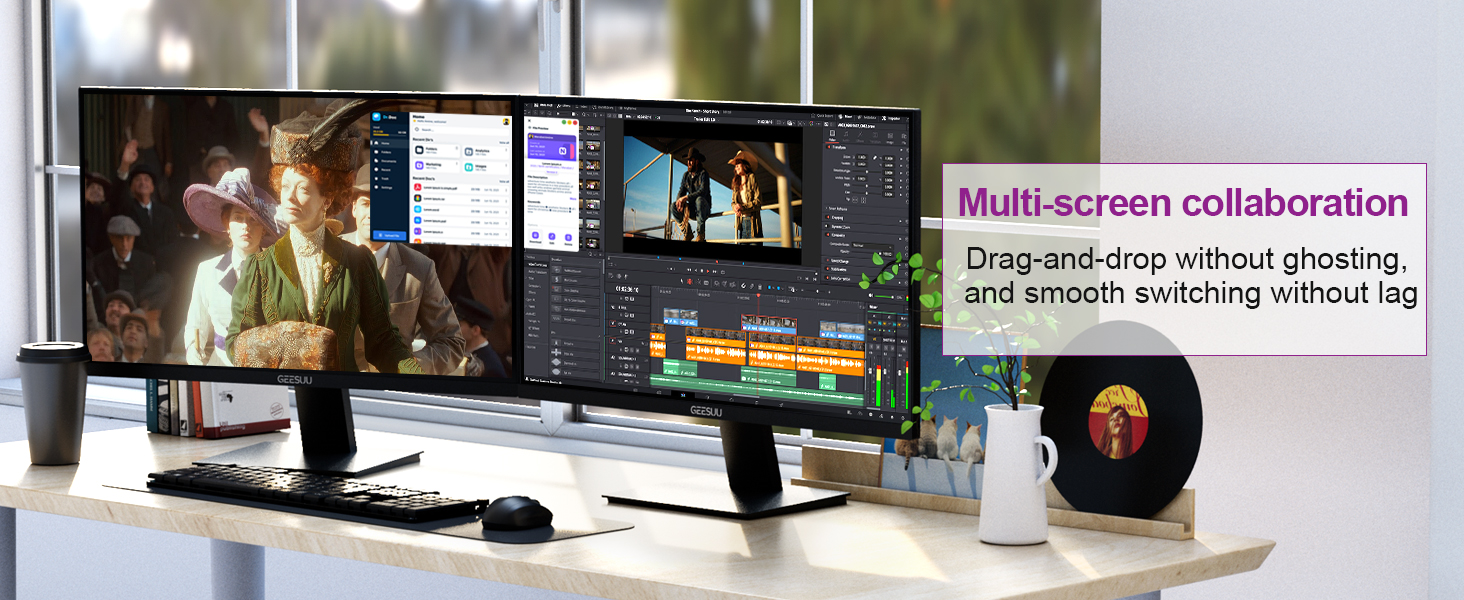Click the red playhead marker on timeline ruler

point(758,293)
